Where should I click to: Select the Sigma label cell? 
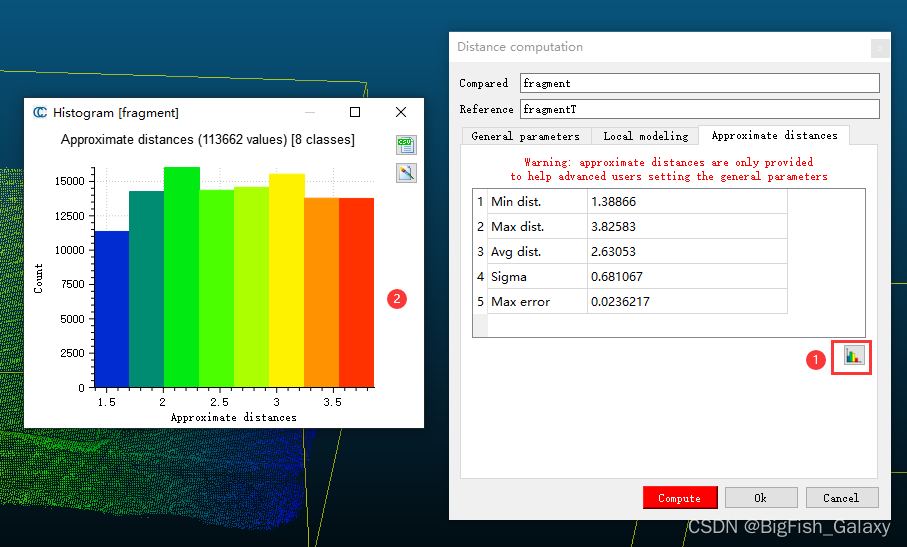537,276
